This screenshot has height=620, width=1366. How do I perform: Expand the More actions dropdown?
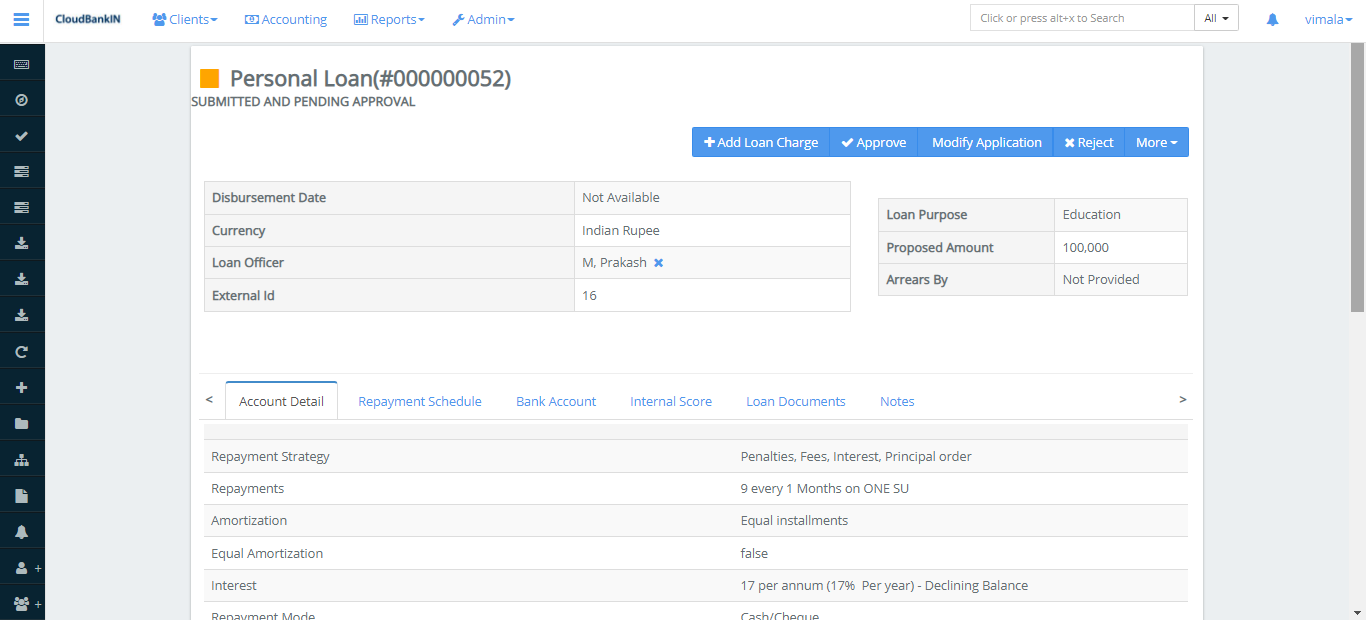1156,142
